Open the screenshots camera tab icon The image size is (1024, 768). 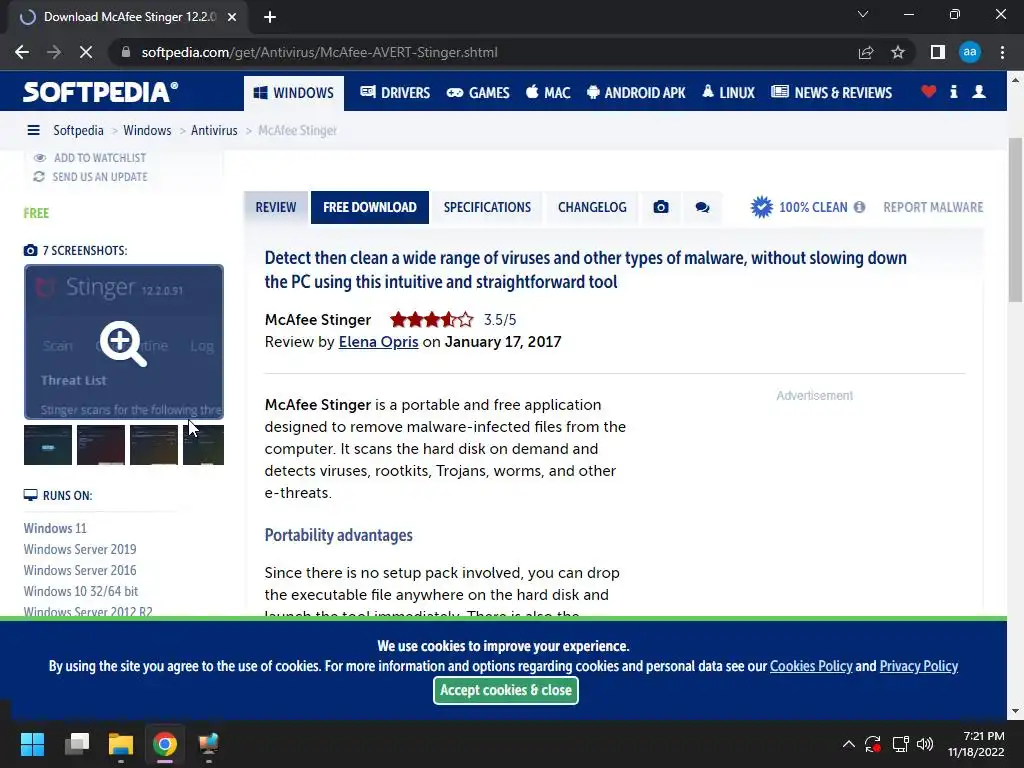[661, 207]
